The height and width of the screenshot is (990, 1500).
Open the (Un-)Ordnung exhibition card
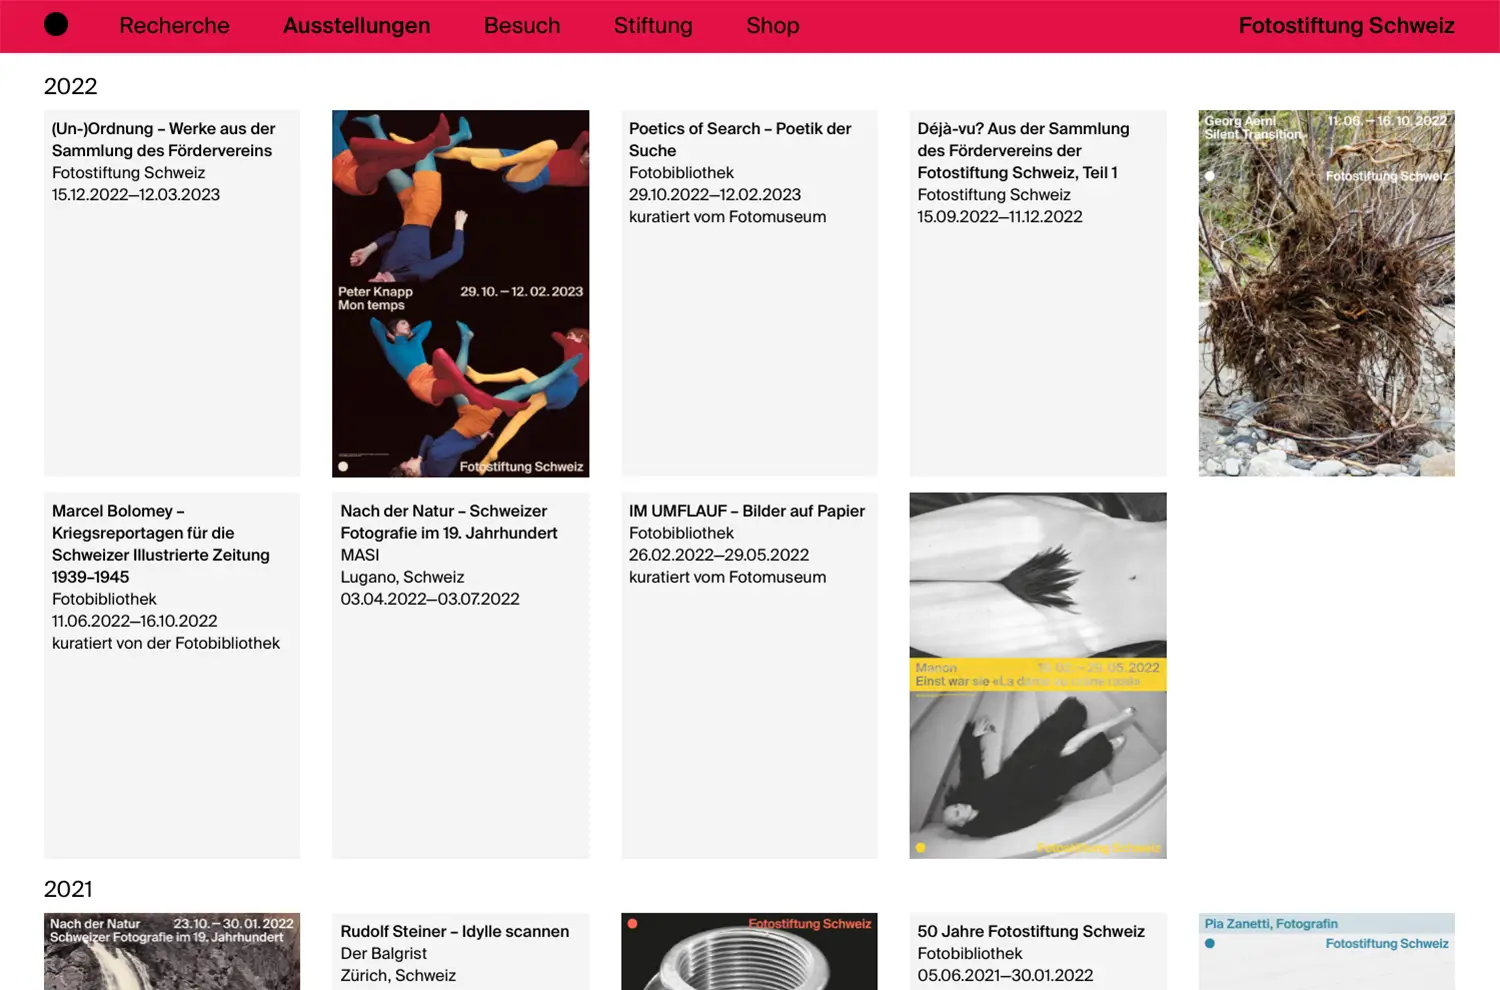(x=172, y=293)
